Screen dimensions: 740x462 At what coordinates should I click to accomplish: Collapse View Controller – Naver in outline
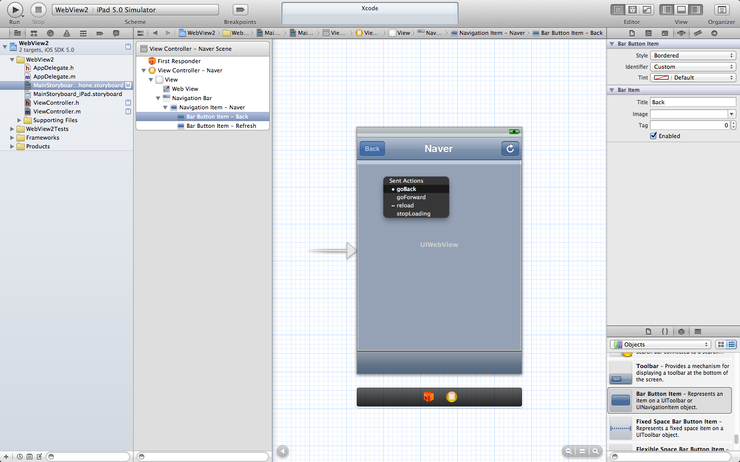[x=143, y=70]
